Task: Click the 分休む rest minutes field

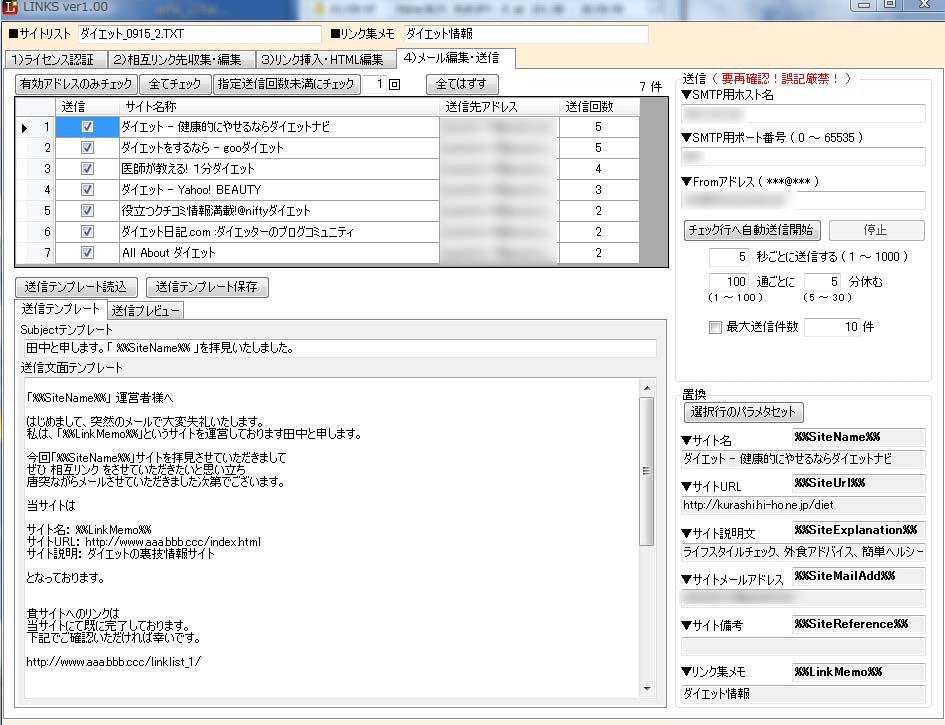Action: pos(823,282)
